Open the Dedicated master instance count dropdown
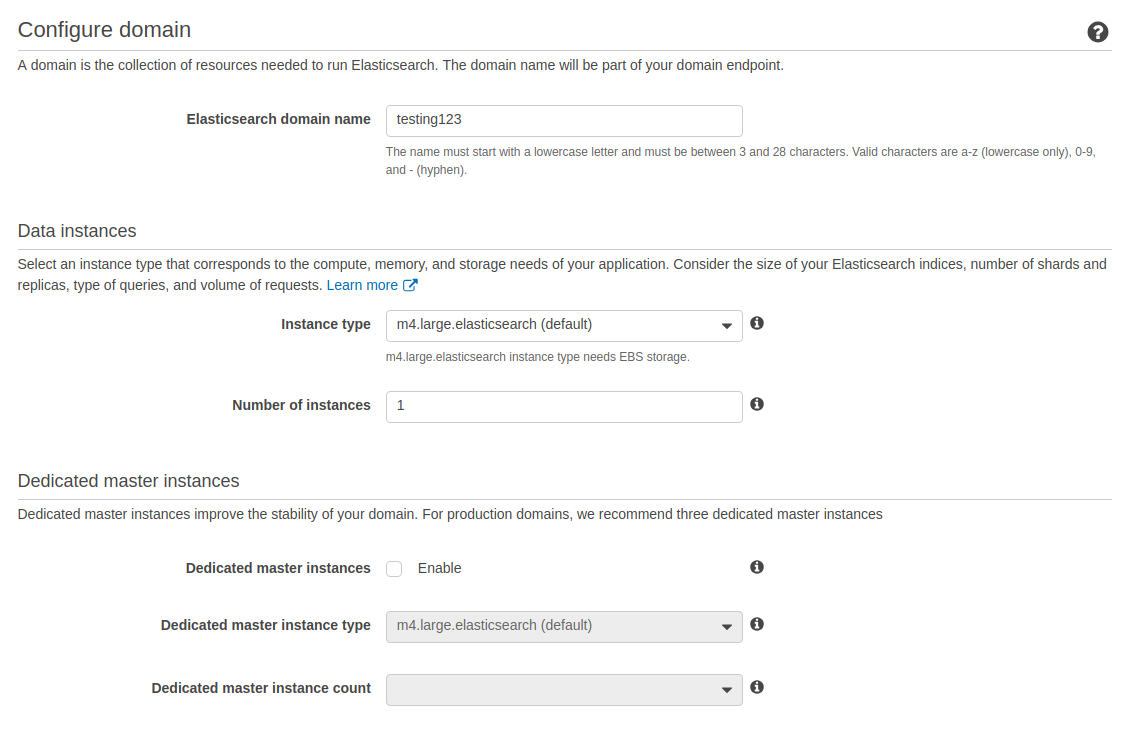The width and height of the screenshot is (1142, 740). click(x=564, y=690)
